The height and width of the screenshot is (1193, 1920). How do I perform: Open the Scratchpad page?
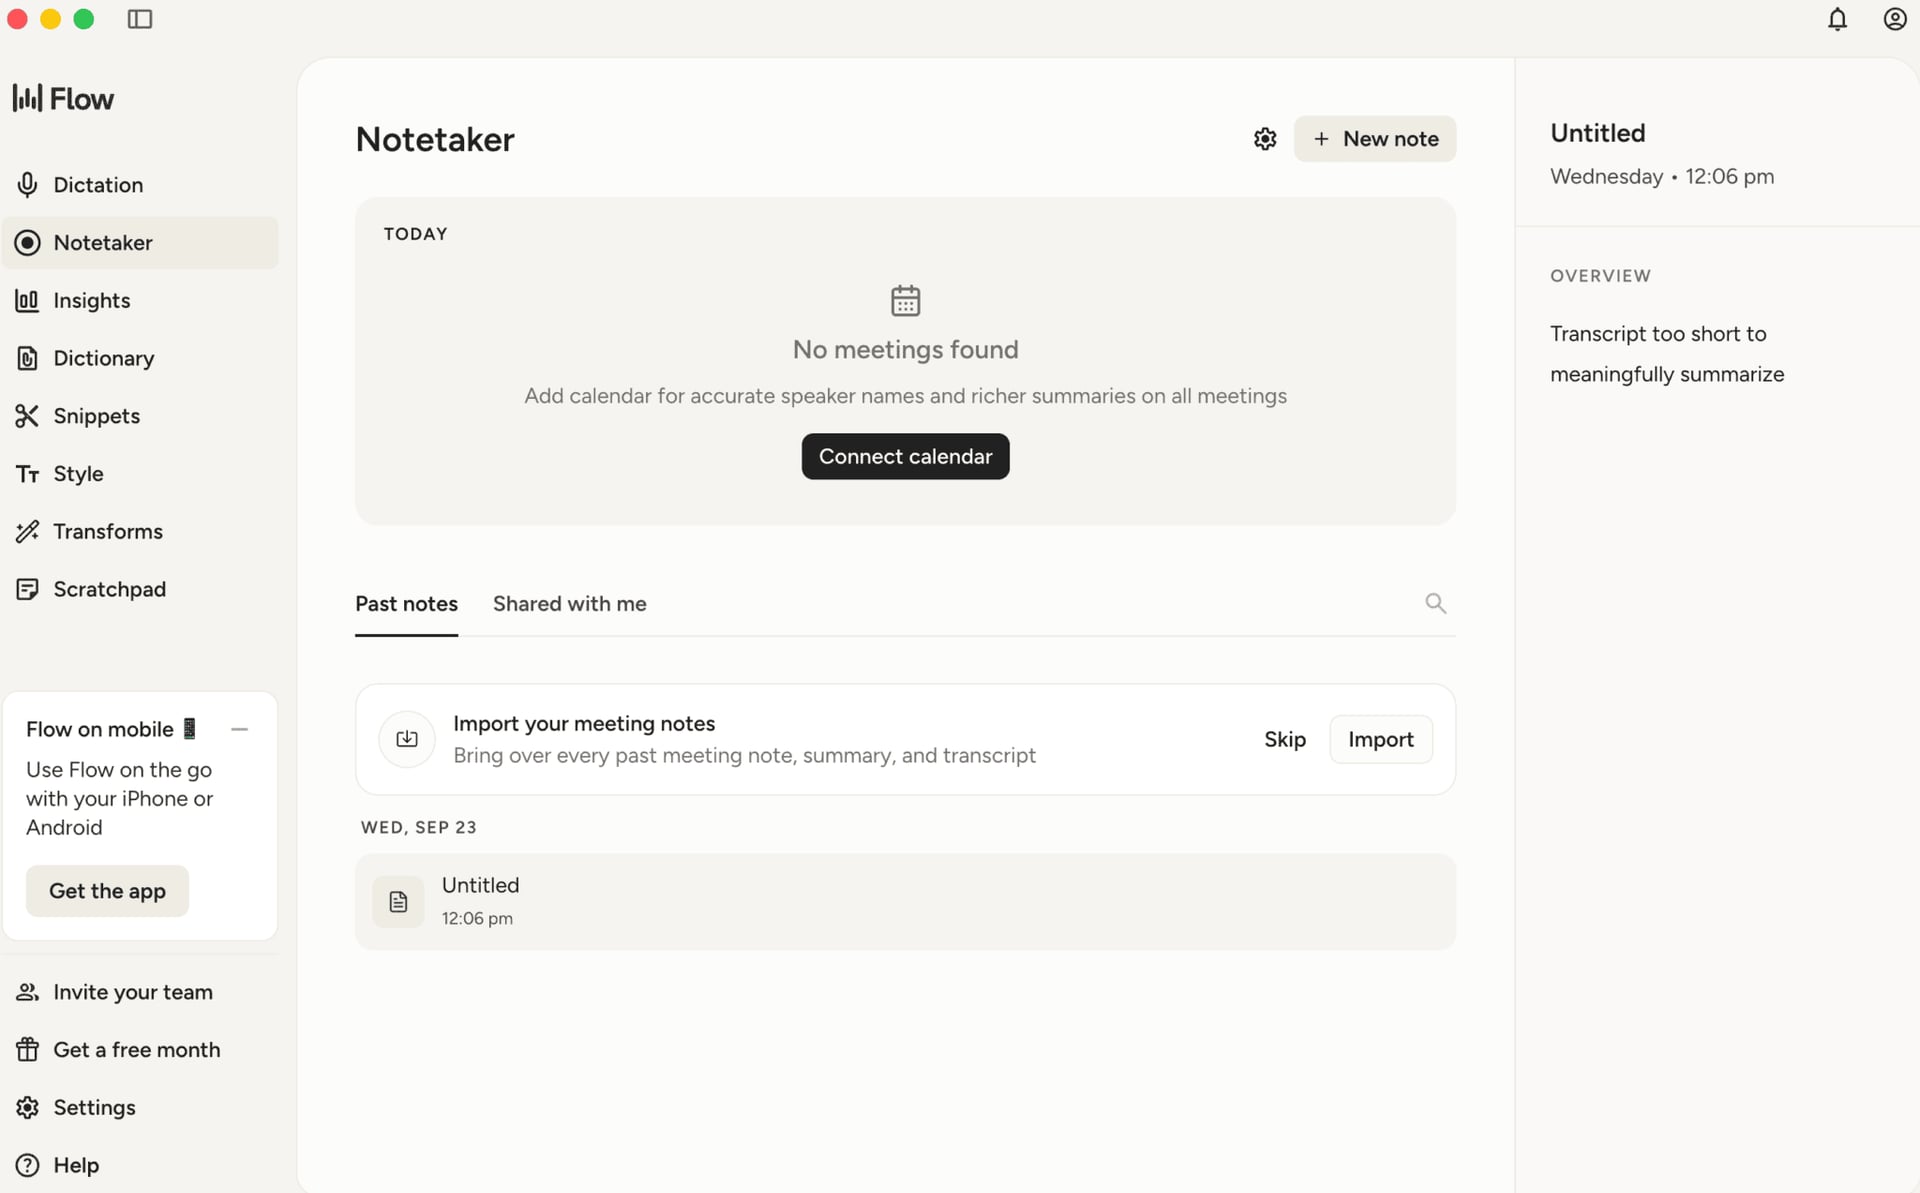point(140,590)
